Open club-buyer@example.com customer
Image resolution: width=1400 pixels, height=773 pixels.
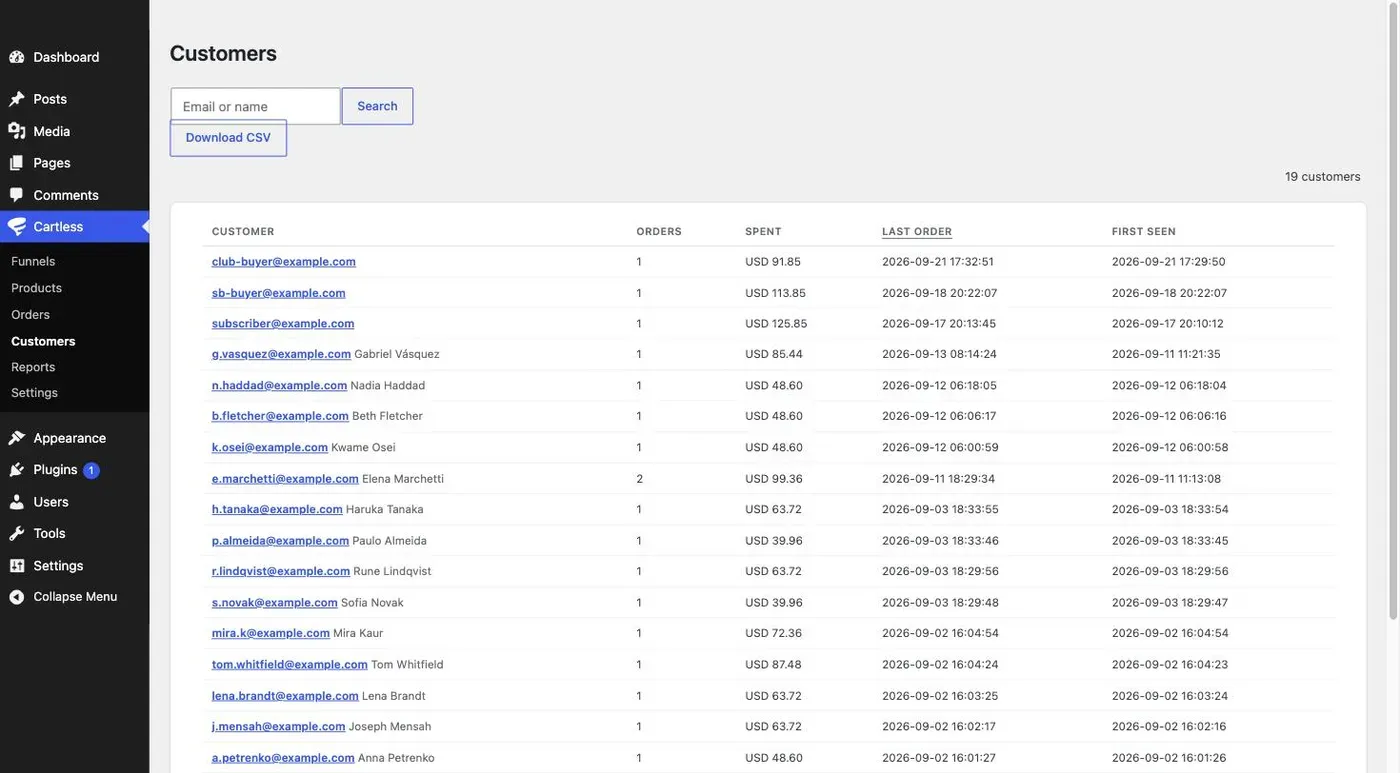[284, 262]
